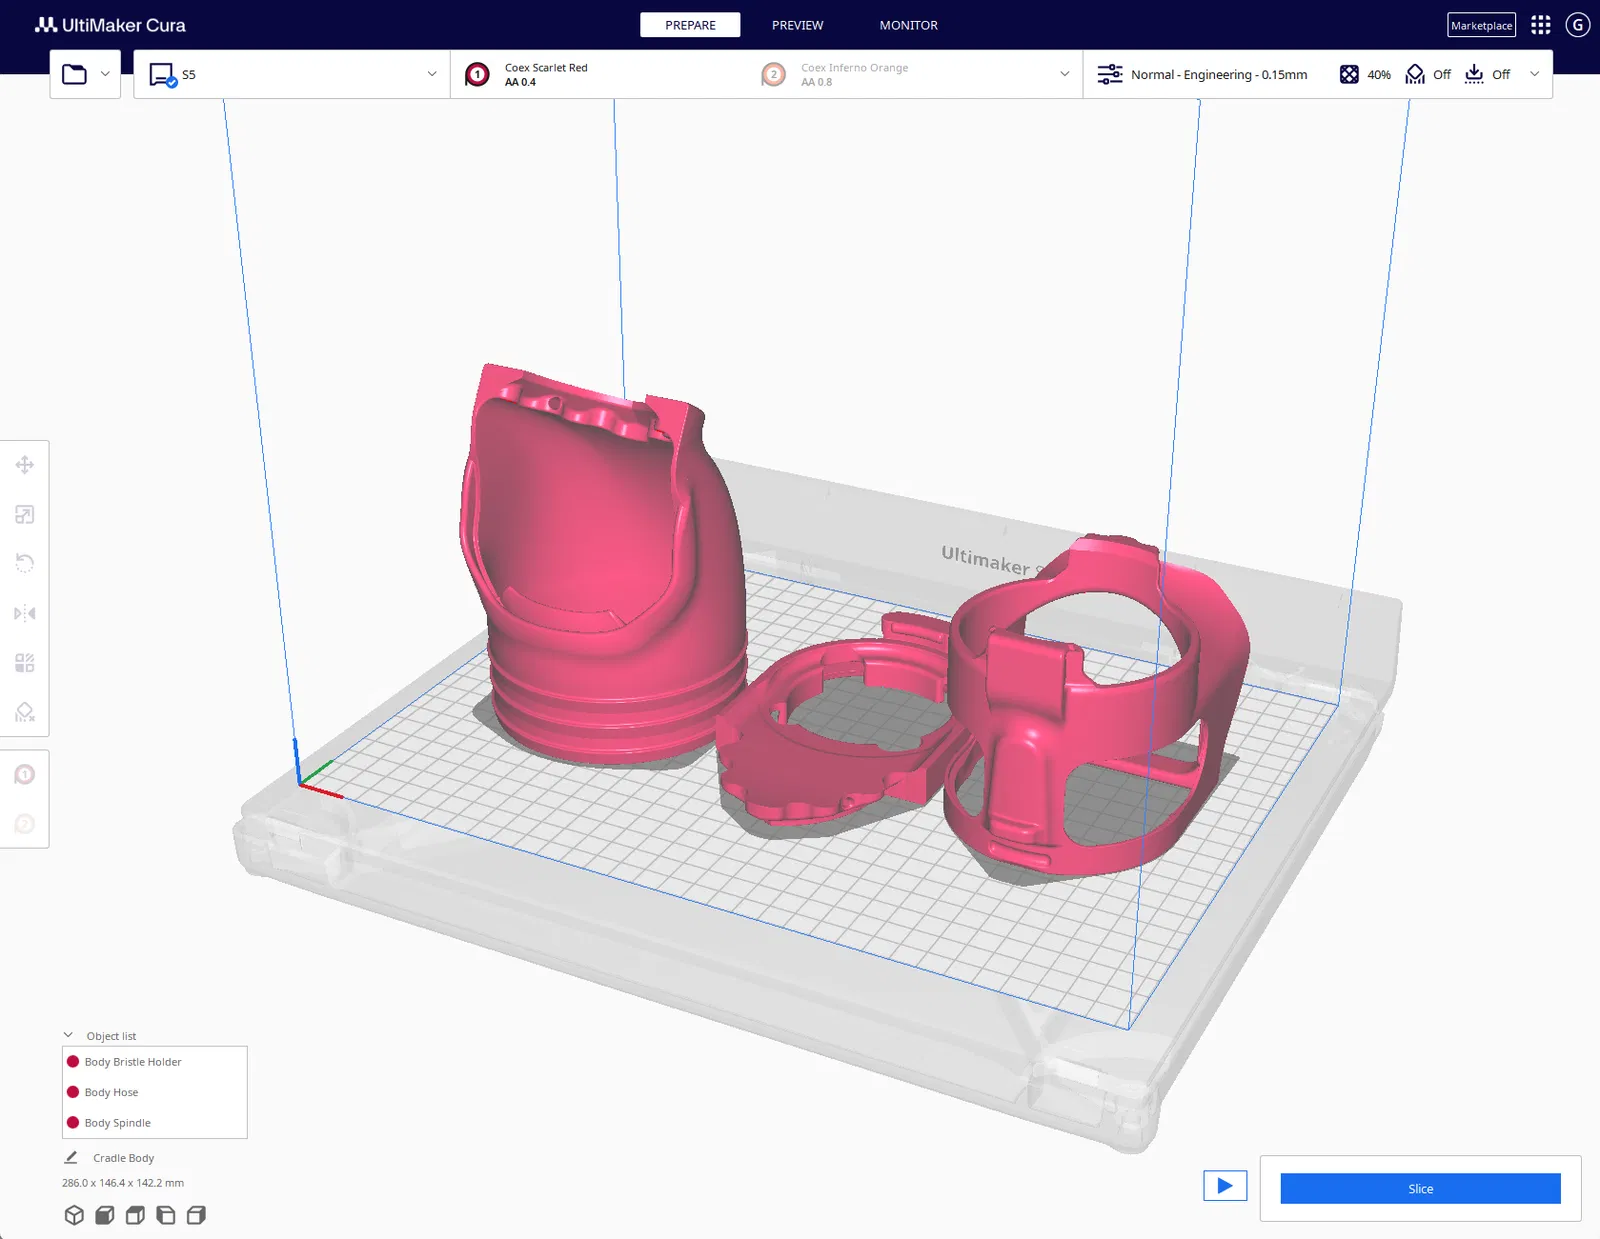Choose extruder 1 button in left toolbar
Screen dimensions: 1600x1239
[x=25, y=775]
